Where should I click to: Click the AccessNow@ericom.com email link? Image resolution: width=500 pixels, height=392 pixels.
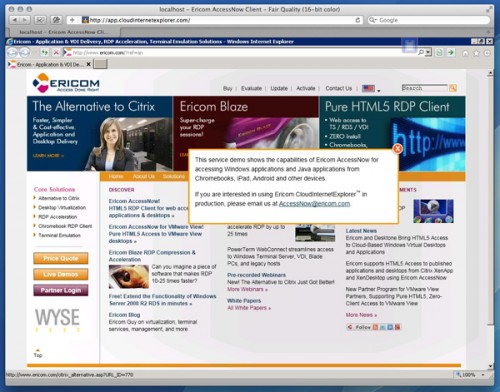pyautogui.click(x=314, y=203)
